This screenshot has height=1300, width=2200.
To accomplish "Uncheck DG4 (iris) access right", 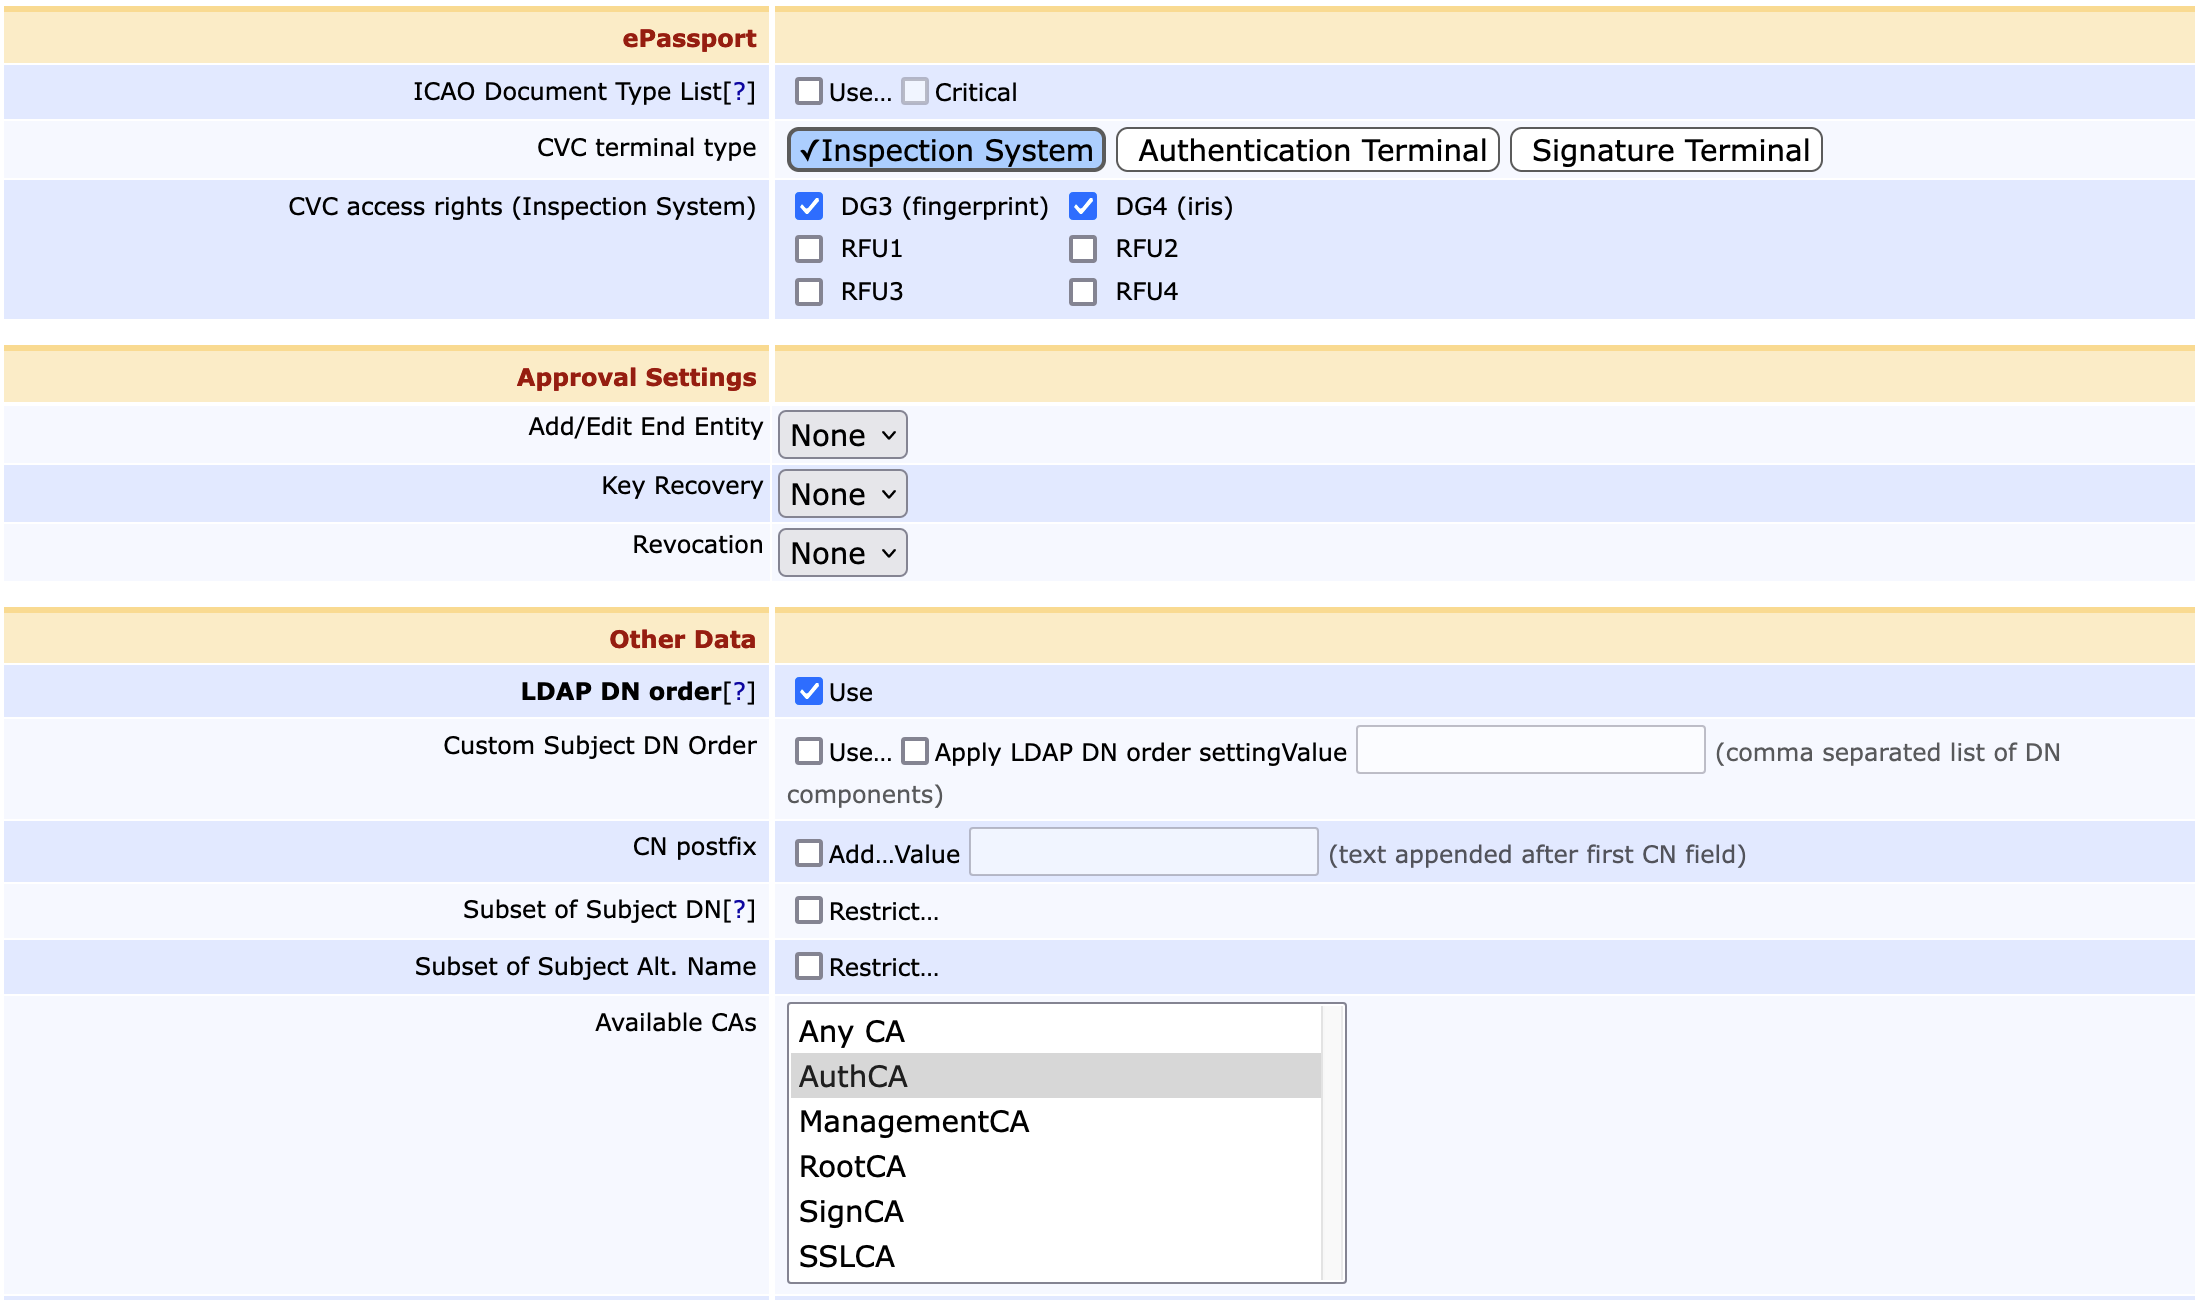I will click(x=1083, y=207).
